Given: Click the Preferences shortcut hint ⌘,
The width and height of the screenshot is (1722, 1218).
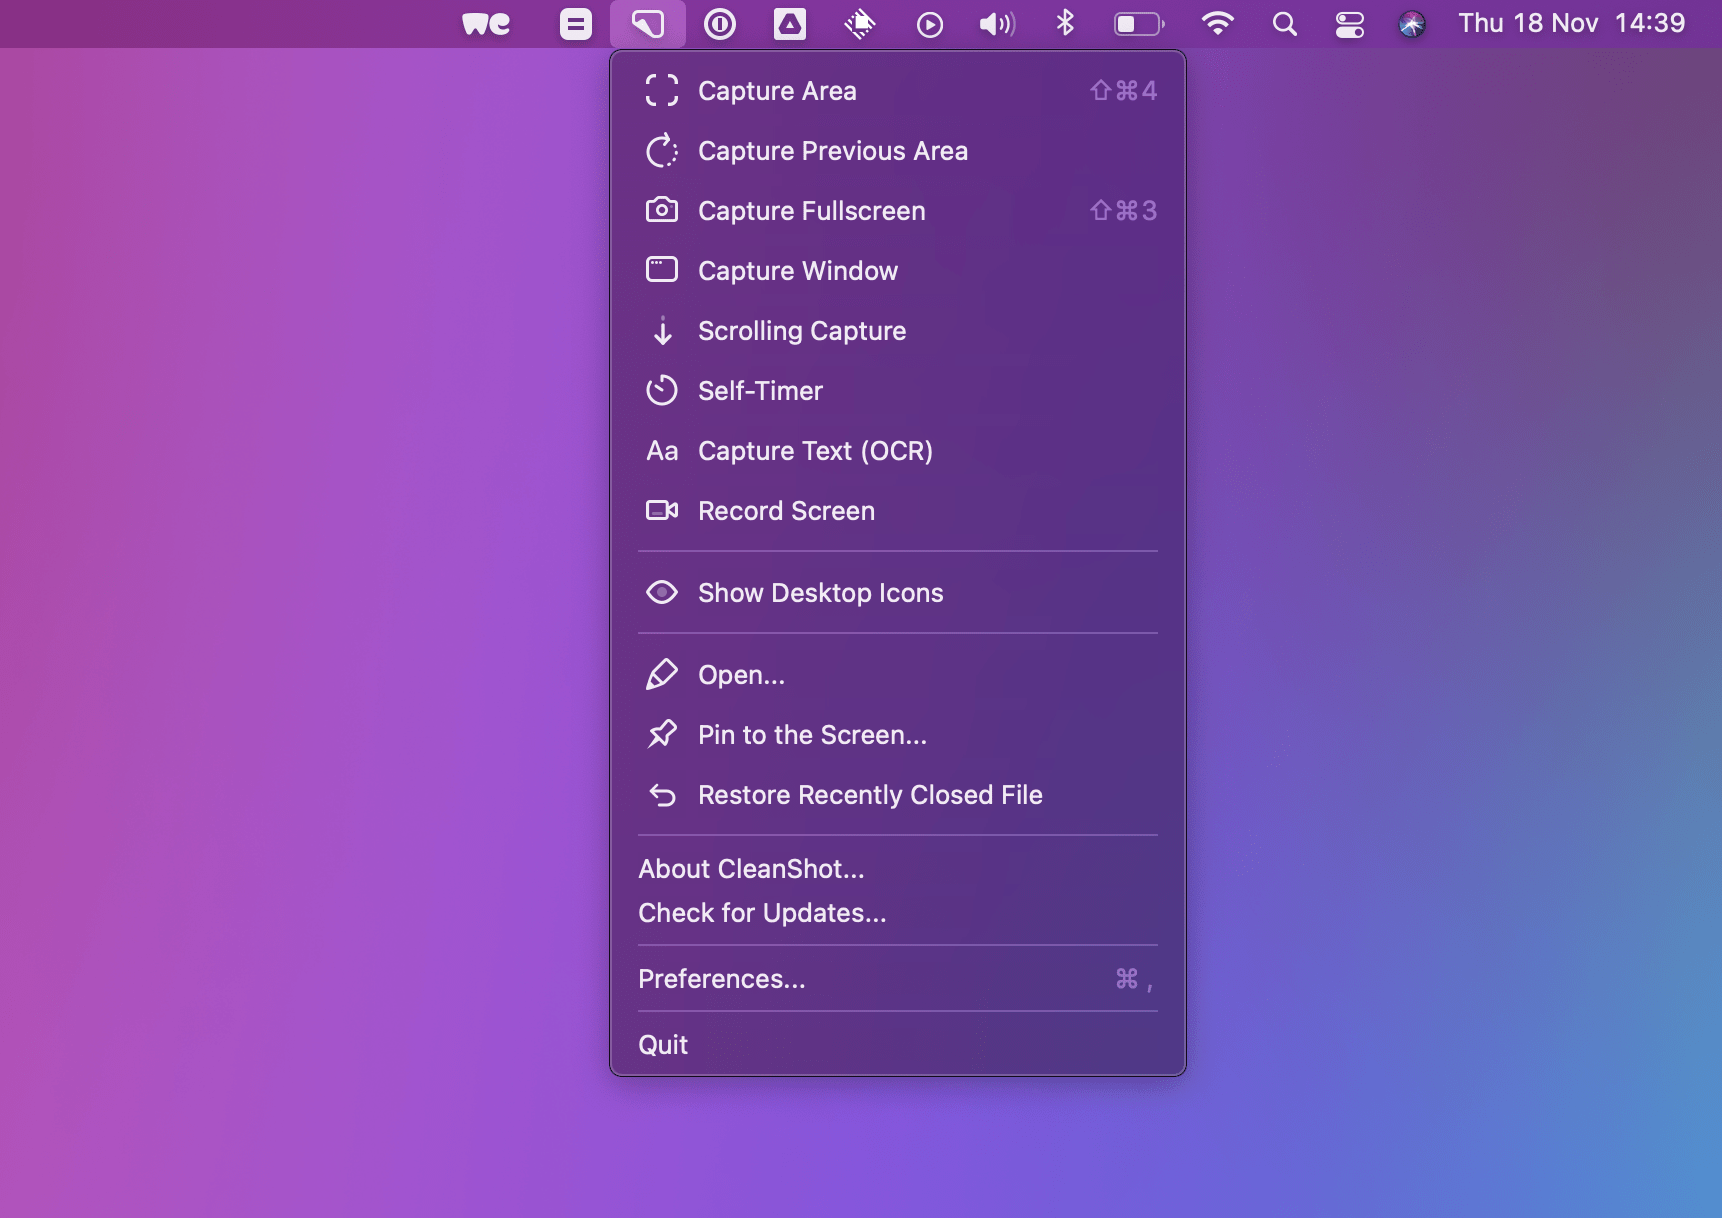Looking at the screenshot, I should tap(1134, 979).
